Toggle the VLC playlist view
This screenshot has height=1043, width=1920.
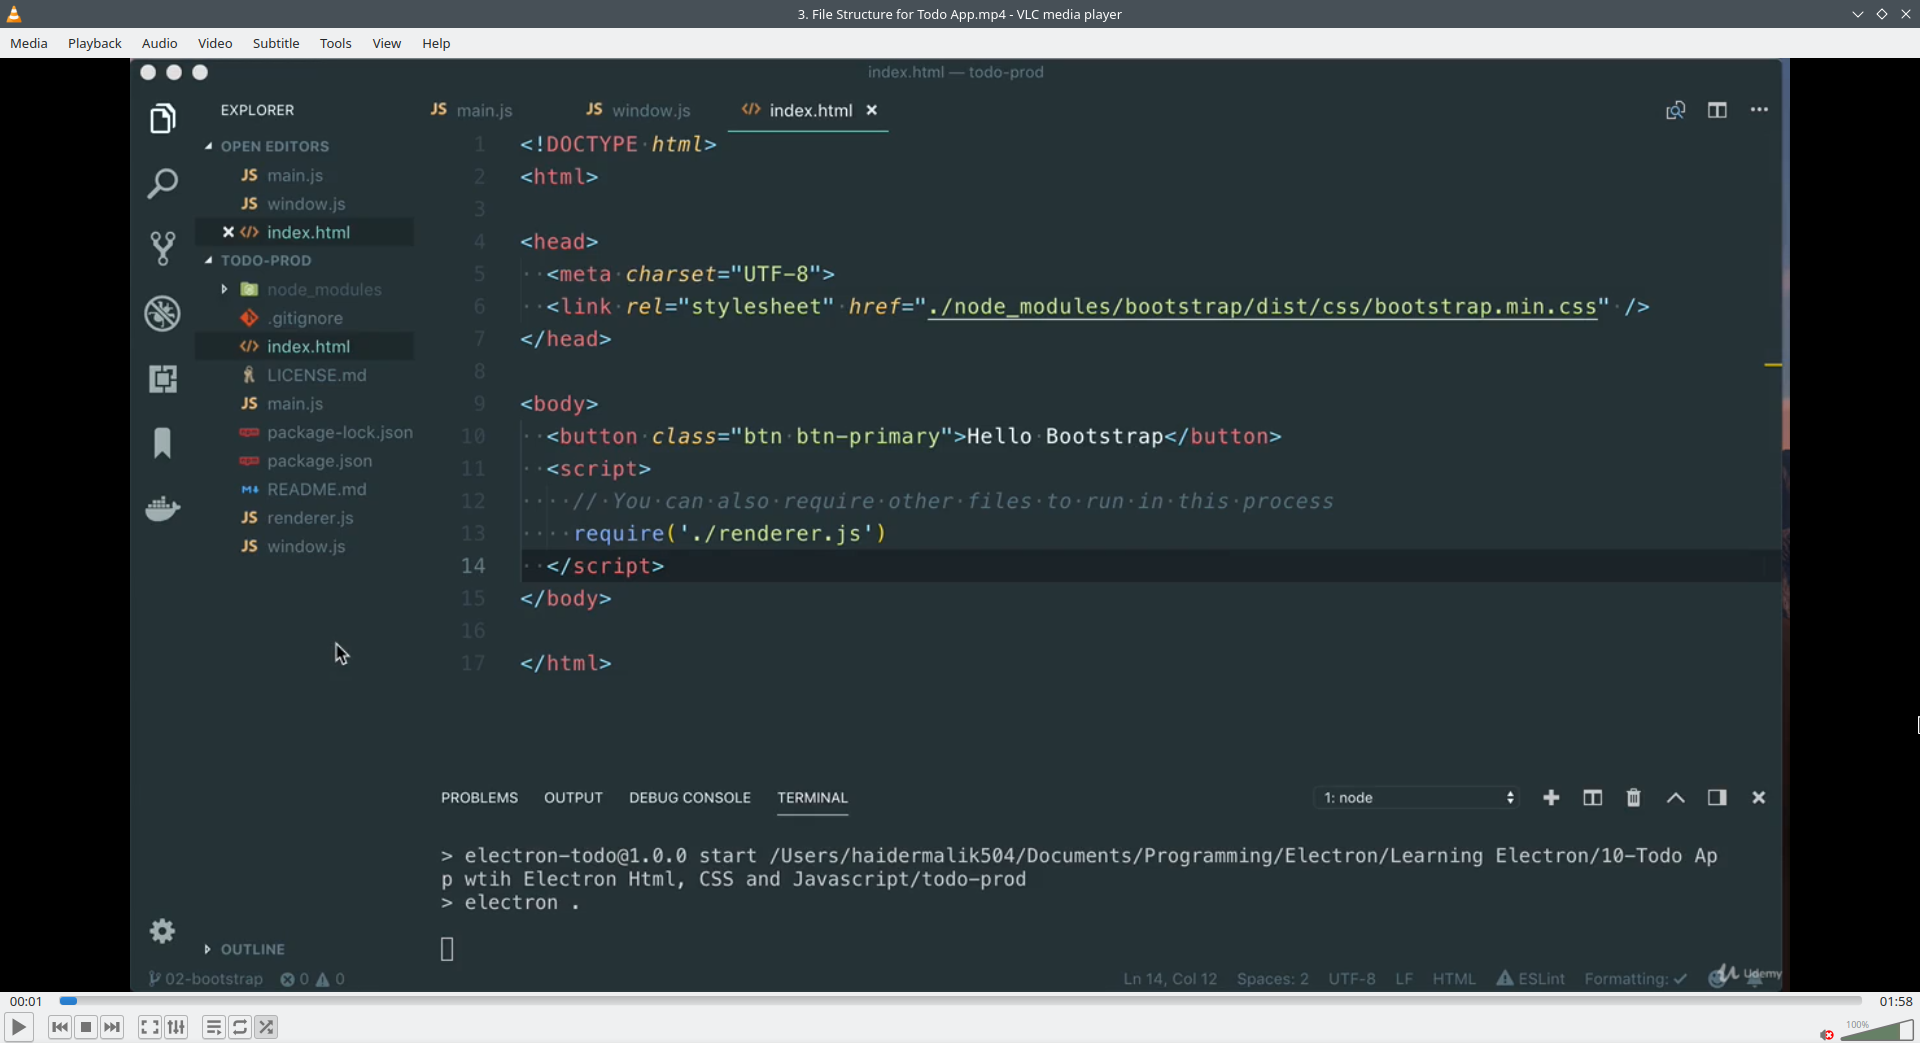point(214,1027)
